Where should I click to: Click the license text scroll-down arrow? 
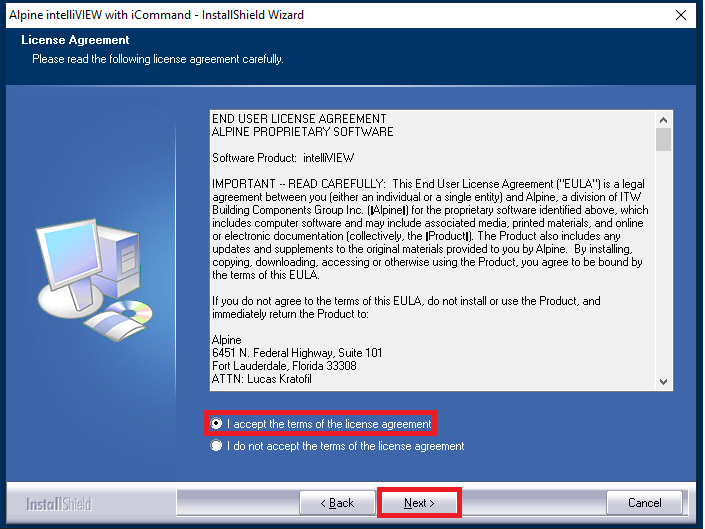point(663,382)
